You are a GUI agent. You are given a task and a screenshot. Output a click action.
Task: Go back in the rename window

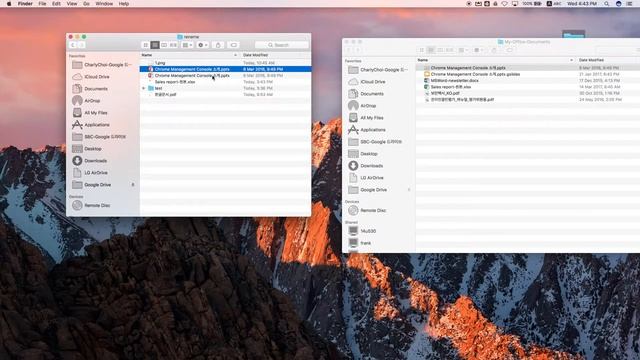pos(73,45)
